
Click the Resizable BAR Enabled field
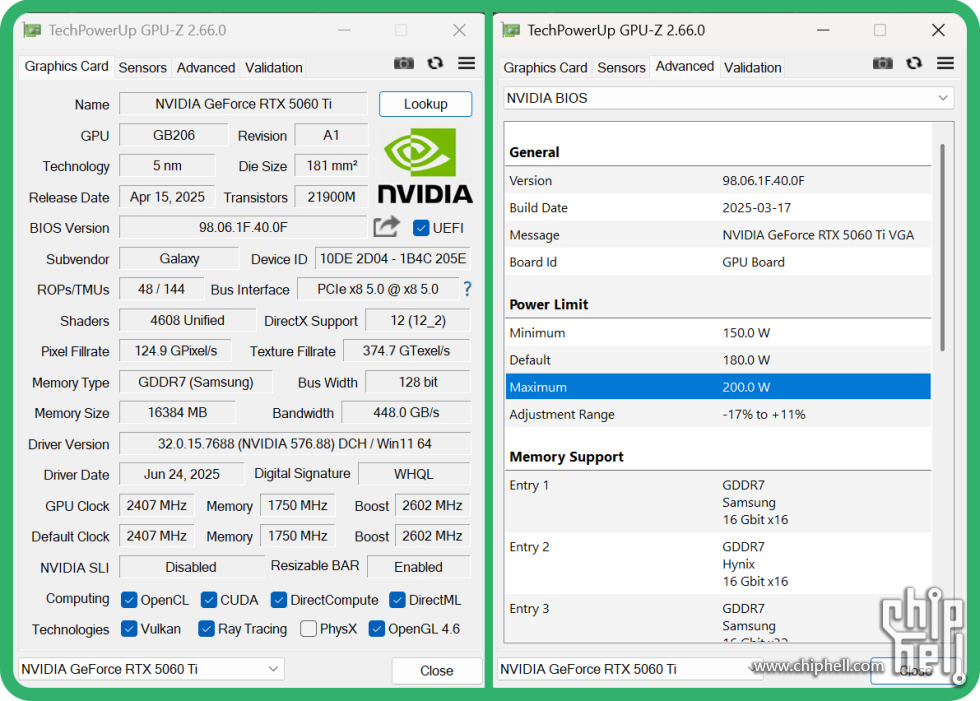(419, 567)
